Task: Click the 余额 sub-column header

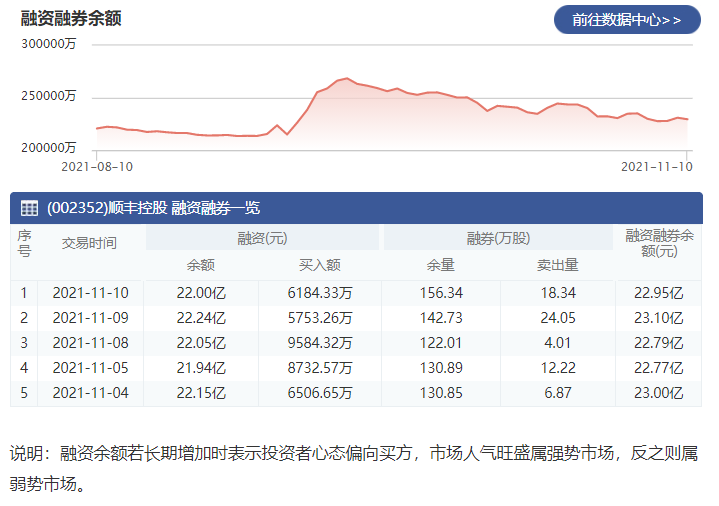Action: [x=201, y=265]
